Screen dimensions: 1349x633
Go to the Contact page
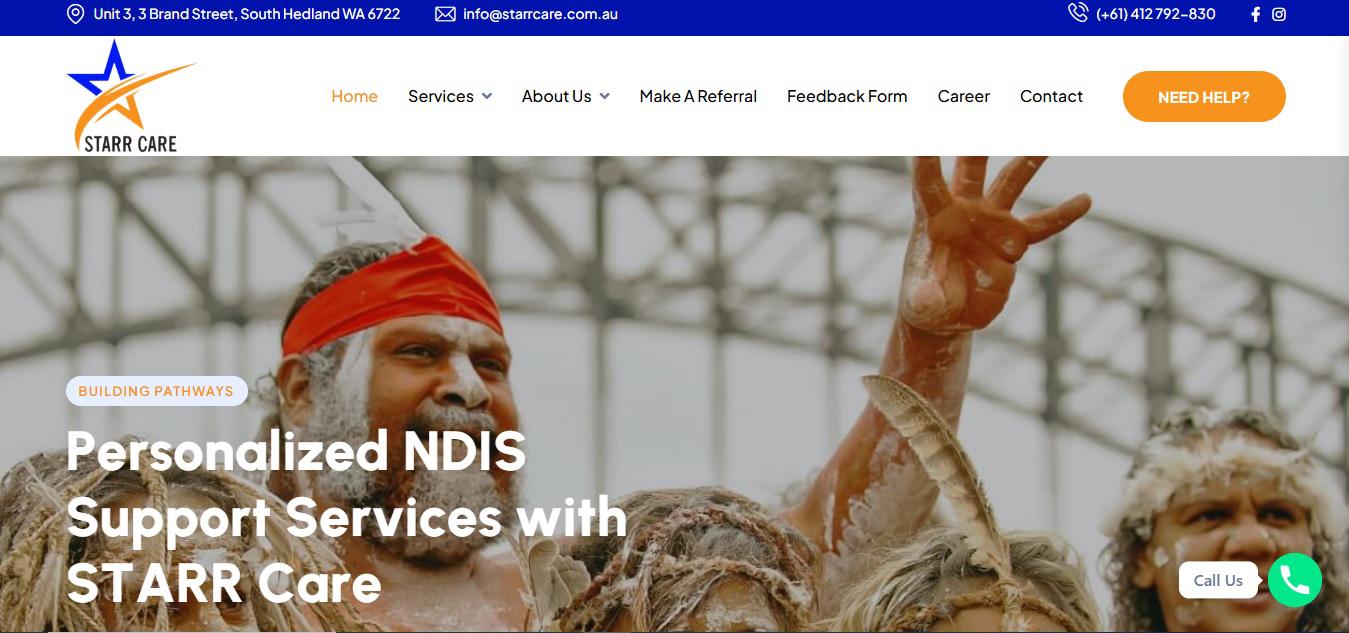(x=1051, y=96)
